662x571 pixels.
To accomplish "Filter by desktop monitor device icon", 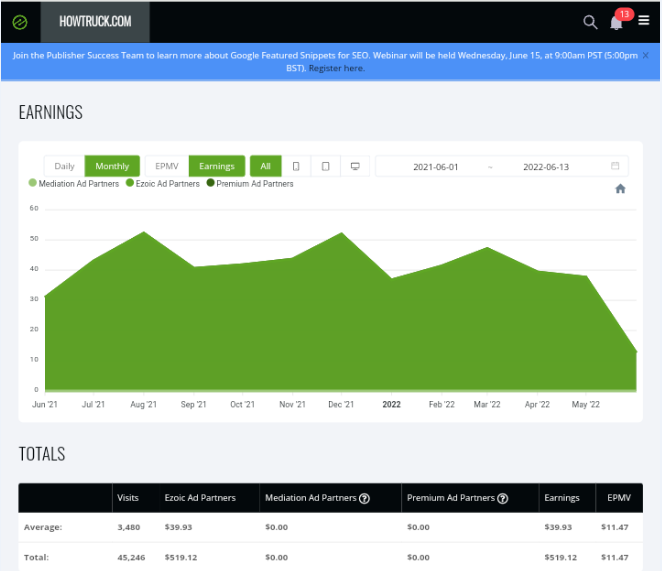I will [x=355, y=166].
